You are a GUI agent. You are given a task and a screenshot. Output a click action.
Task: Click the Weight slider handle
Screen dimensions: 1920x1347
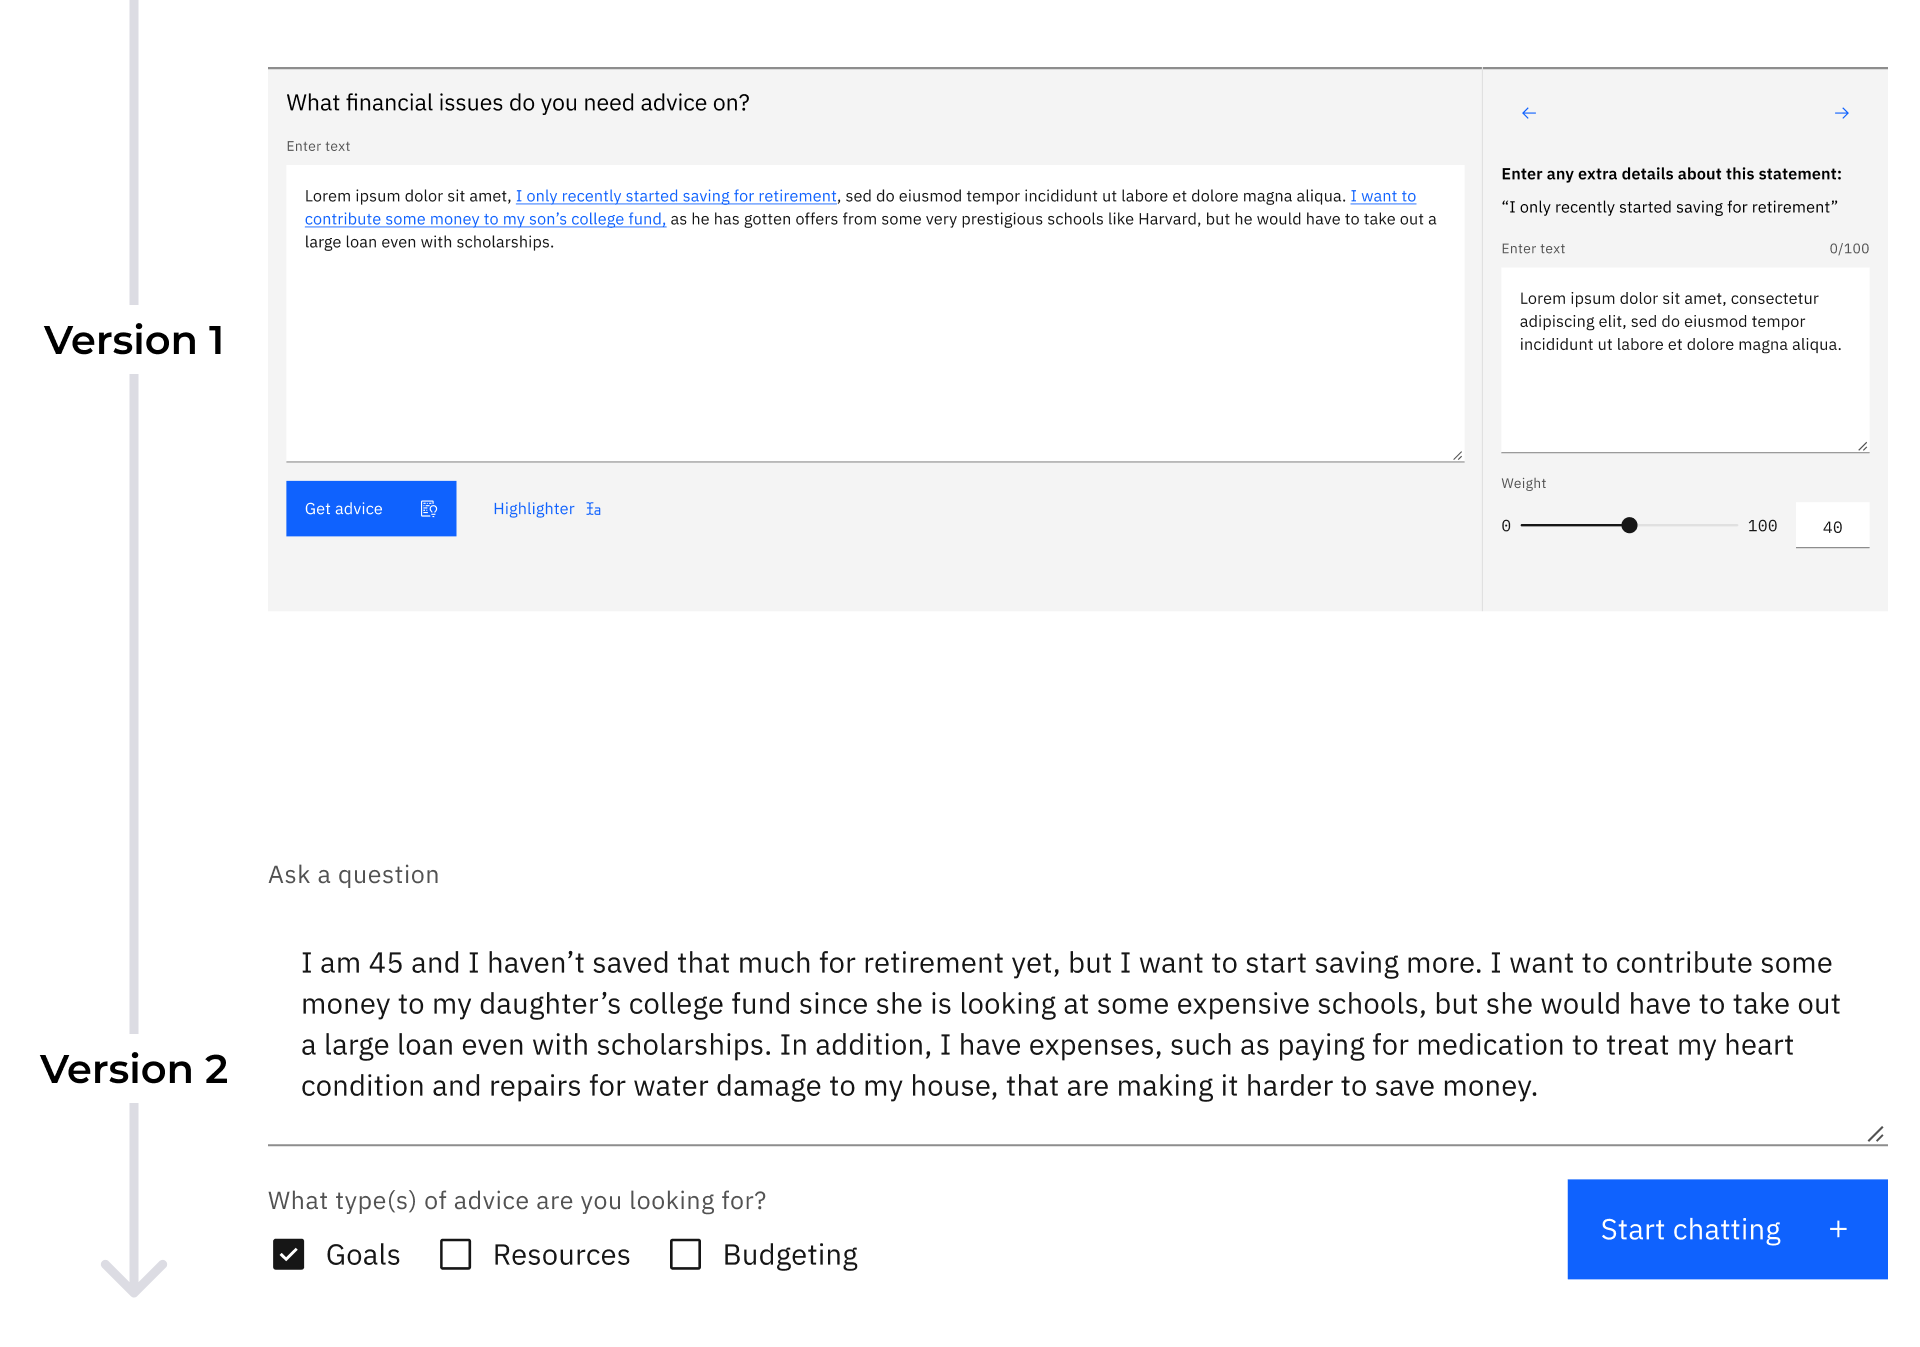(x=1629, y=525)
